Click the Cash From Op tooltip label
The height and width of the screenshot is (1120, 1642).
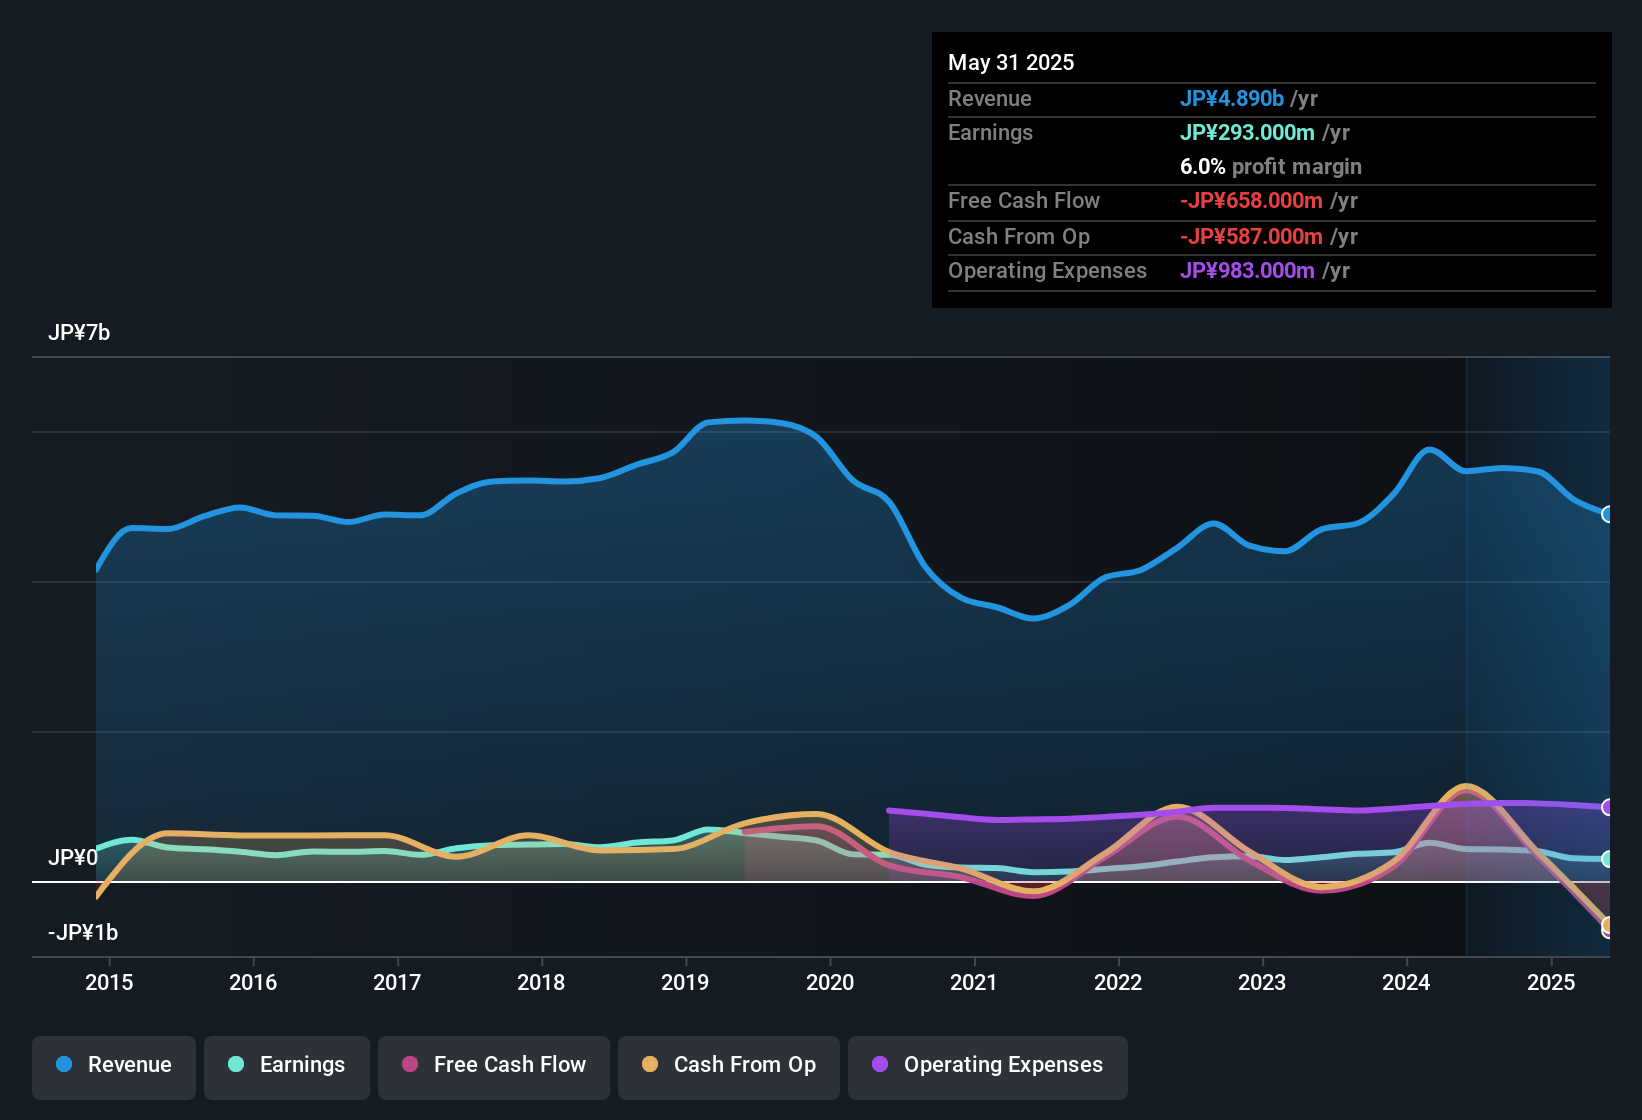[1019, 237]
